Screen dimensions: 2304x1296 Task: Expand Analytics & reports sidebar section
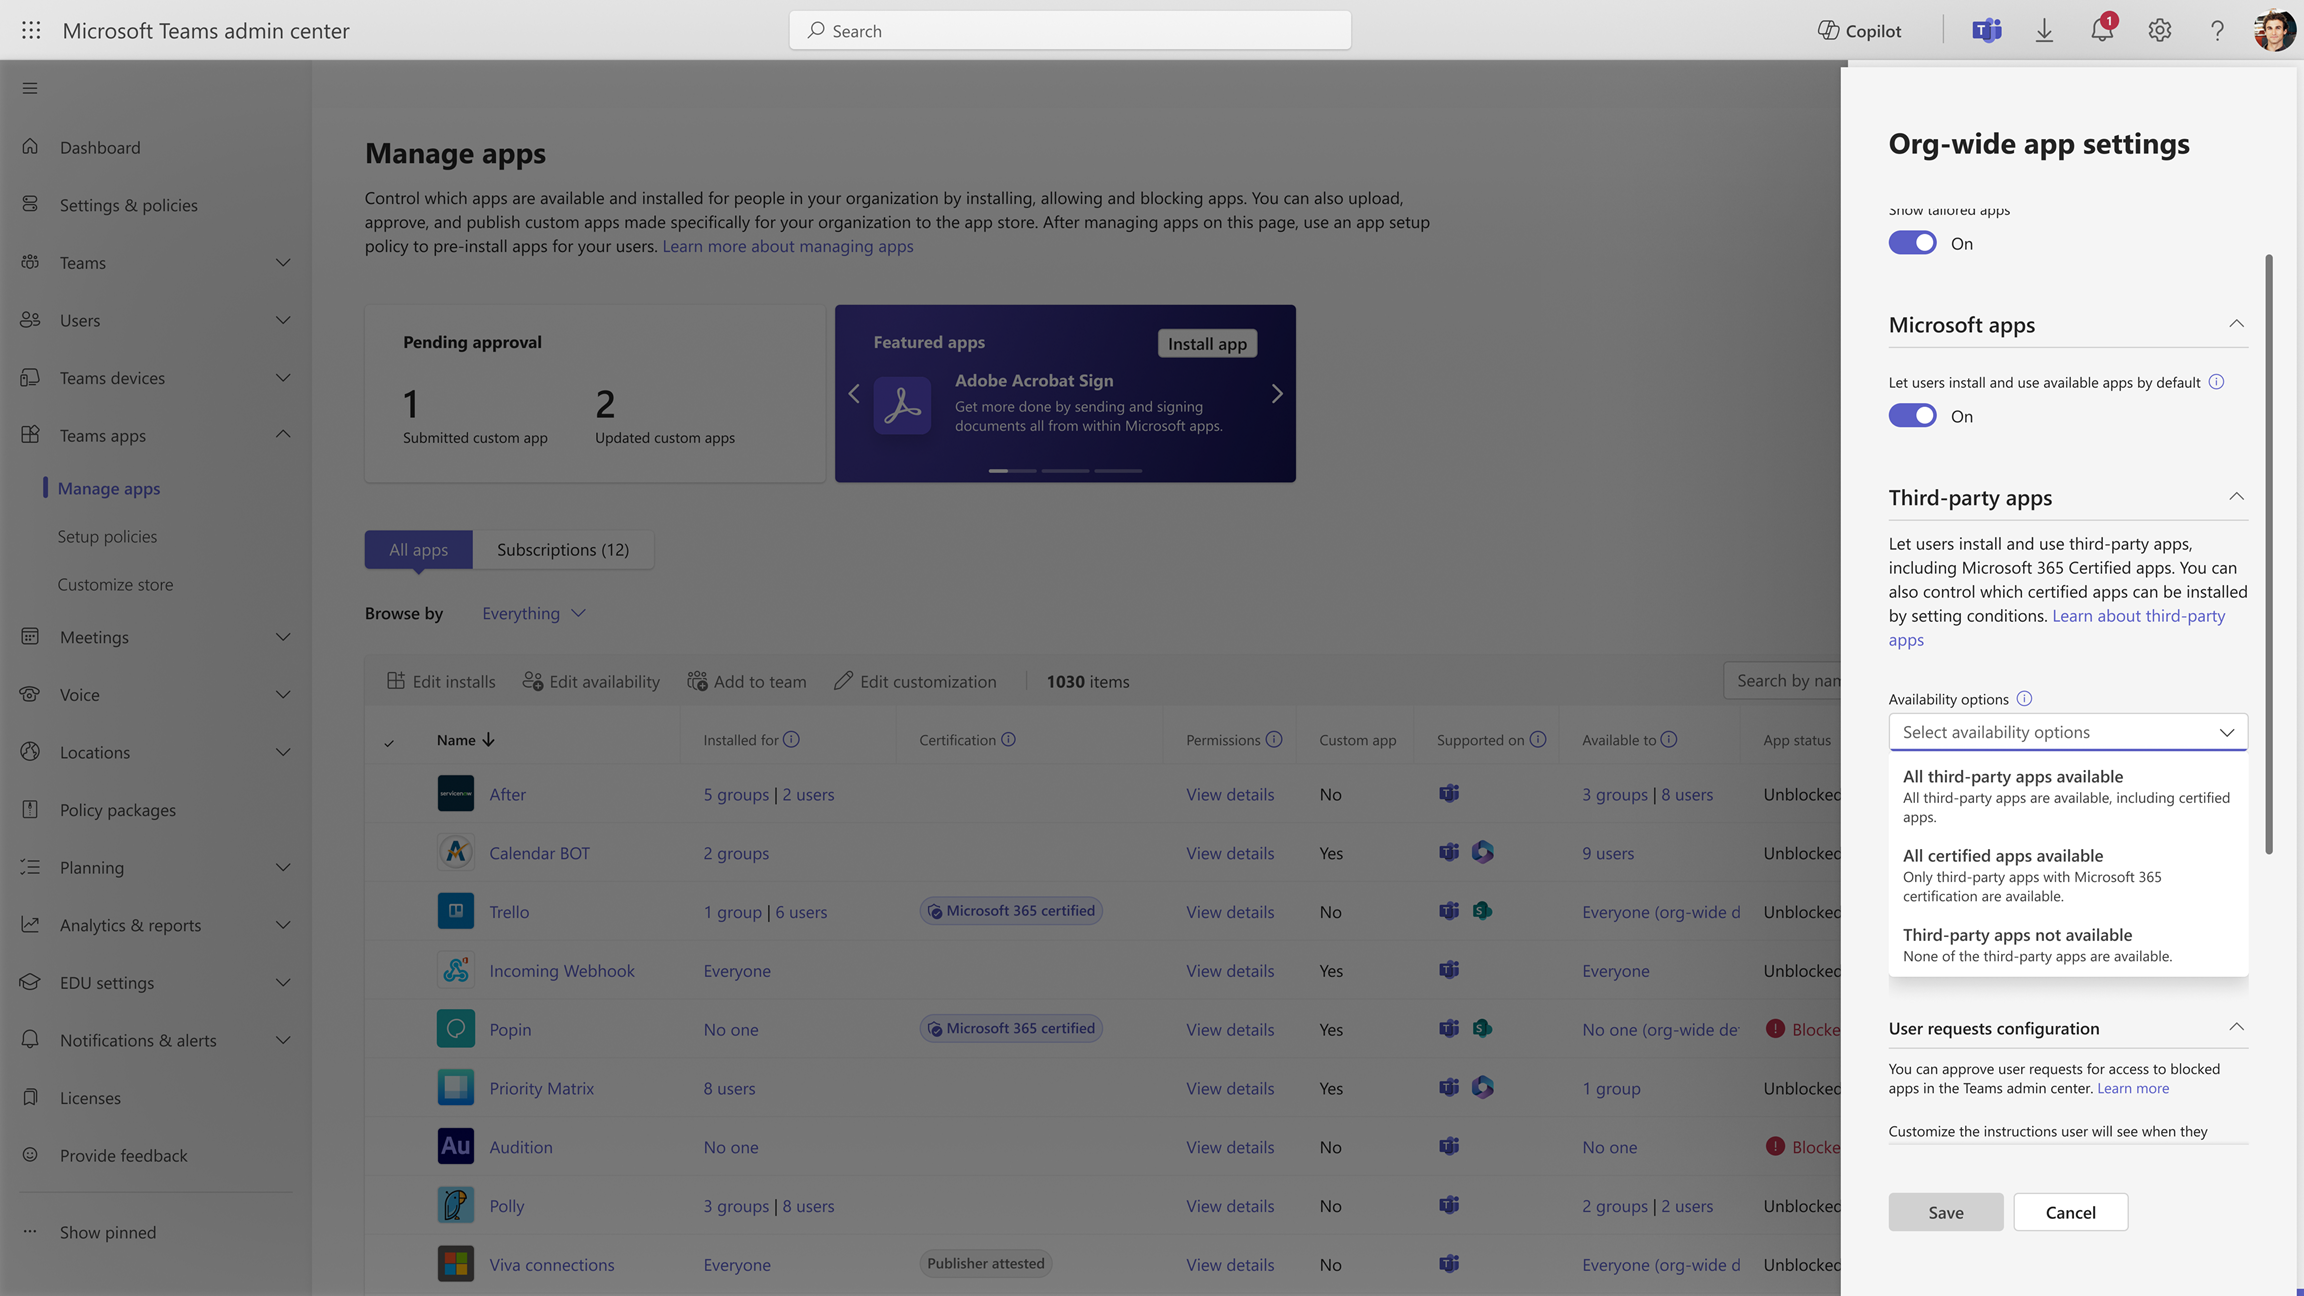click(x=283, y=925)
